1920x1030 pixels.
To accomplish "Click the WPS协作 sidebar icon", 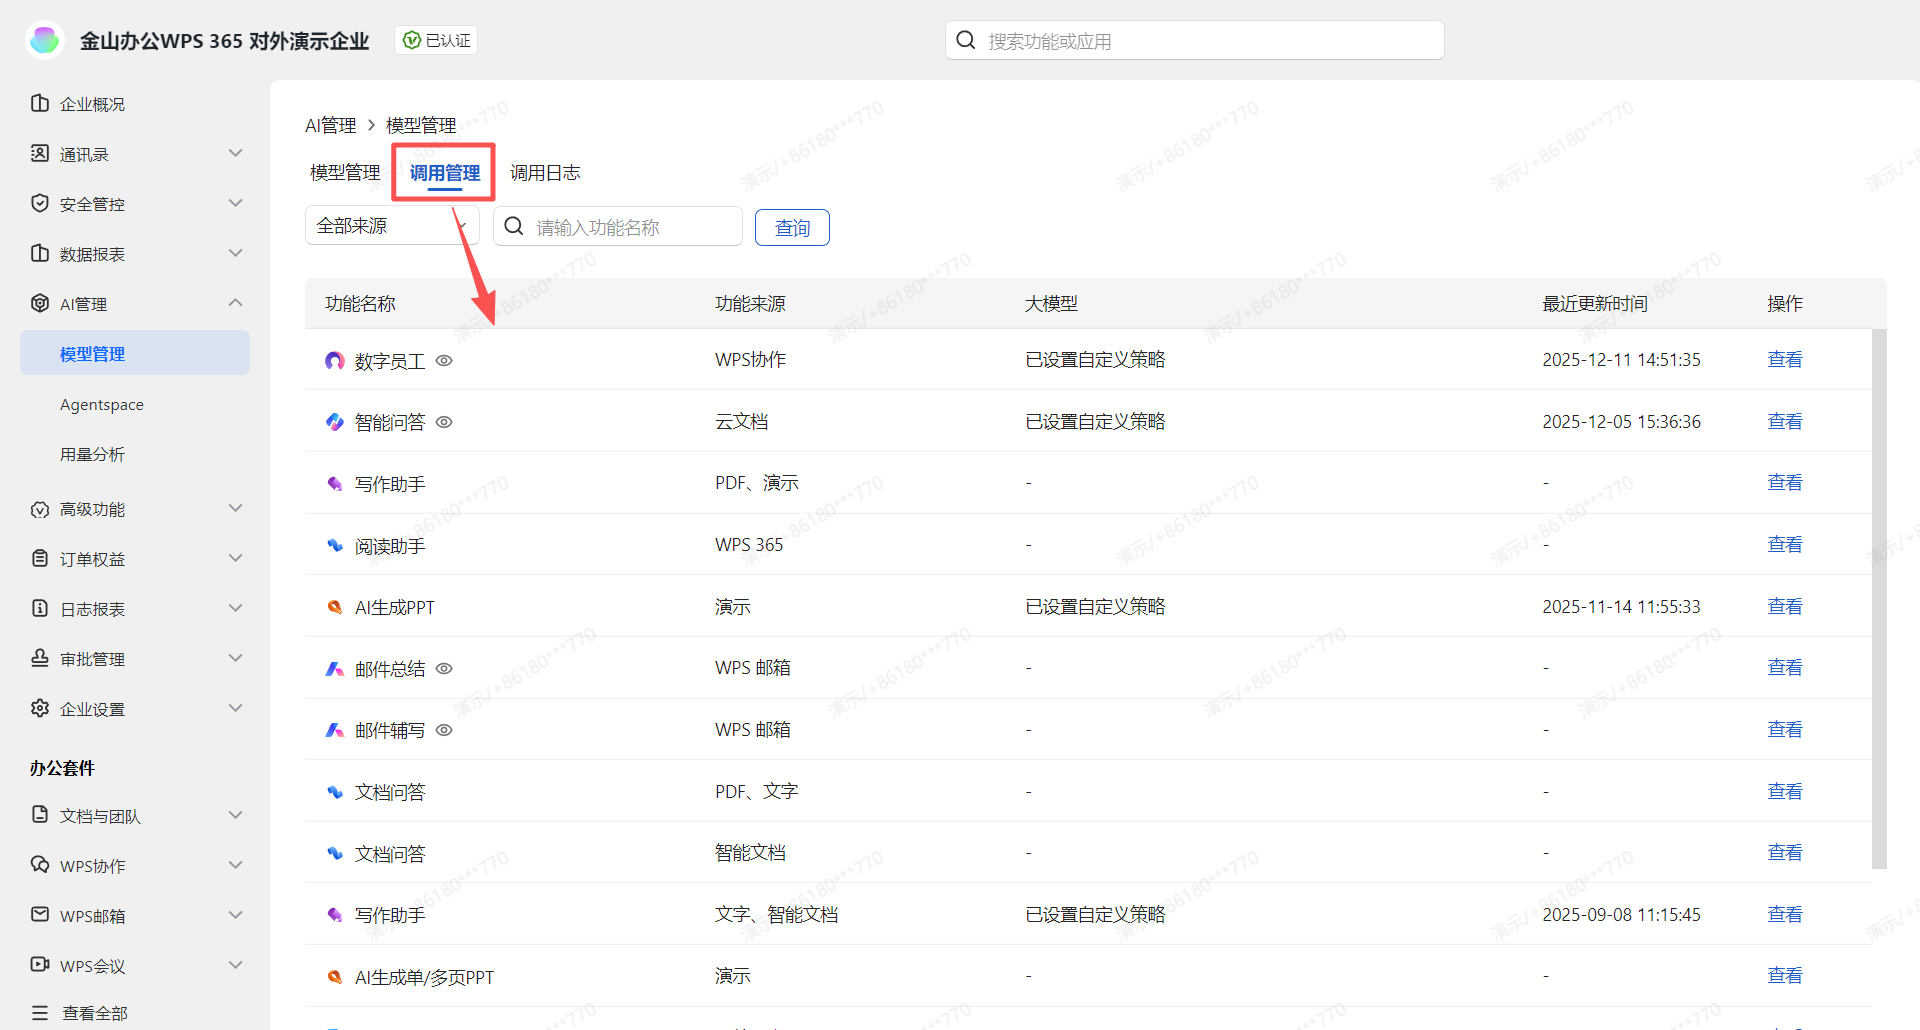I will pyautogui.click(x=40, y=865).
